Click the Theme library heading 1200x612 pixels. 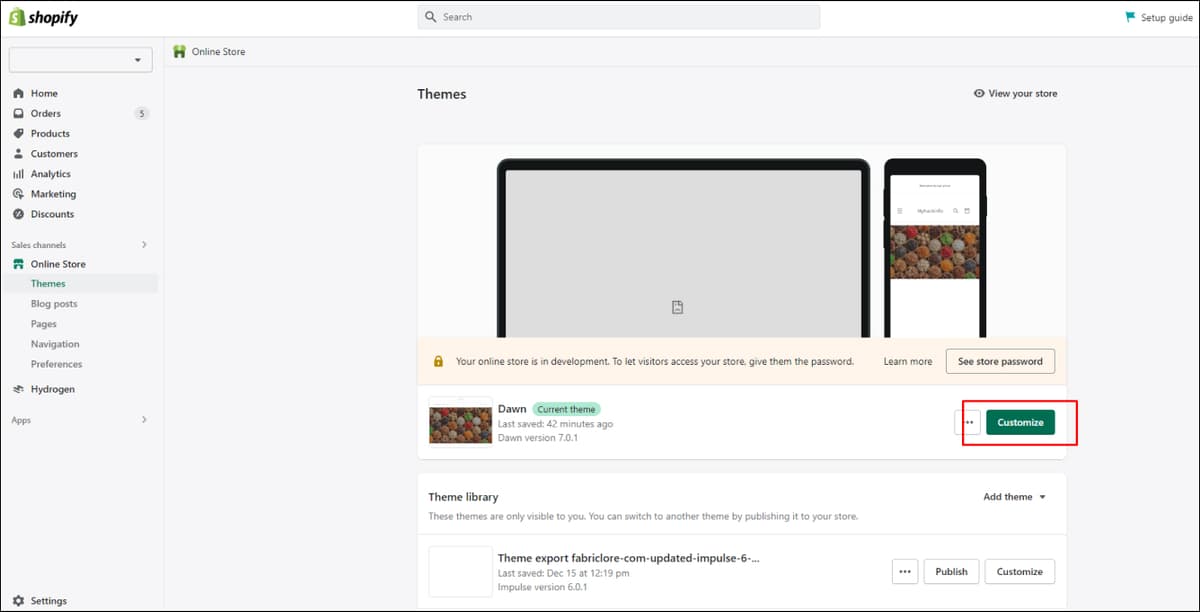point(463,497)
